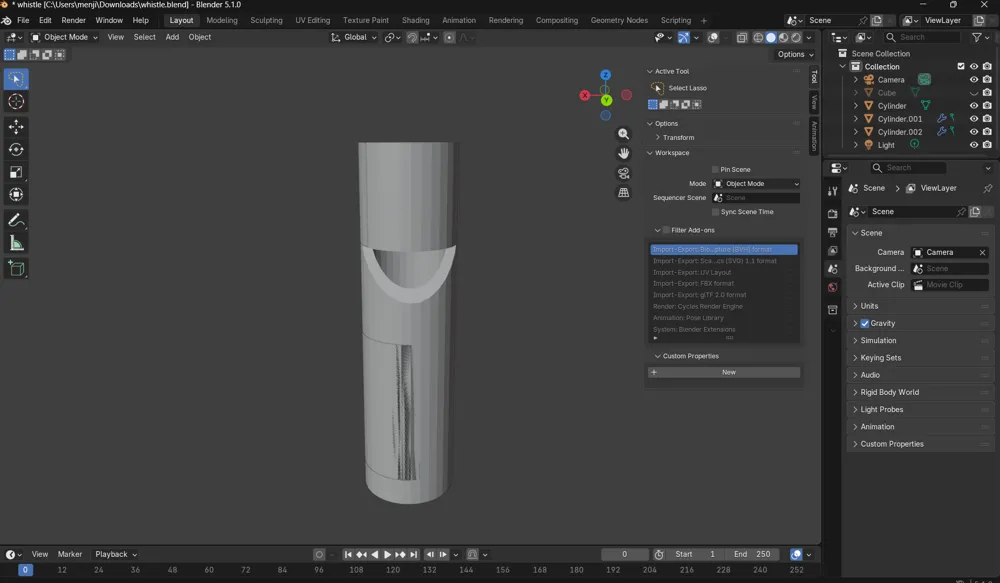Click the zoom viewport magnifier icon
The width and height of the screenshot is (1000, 583).
623,134
